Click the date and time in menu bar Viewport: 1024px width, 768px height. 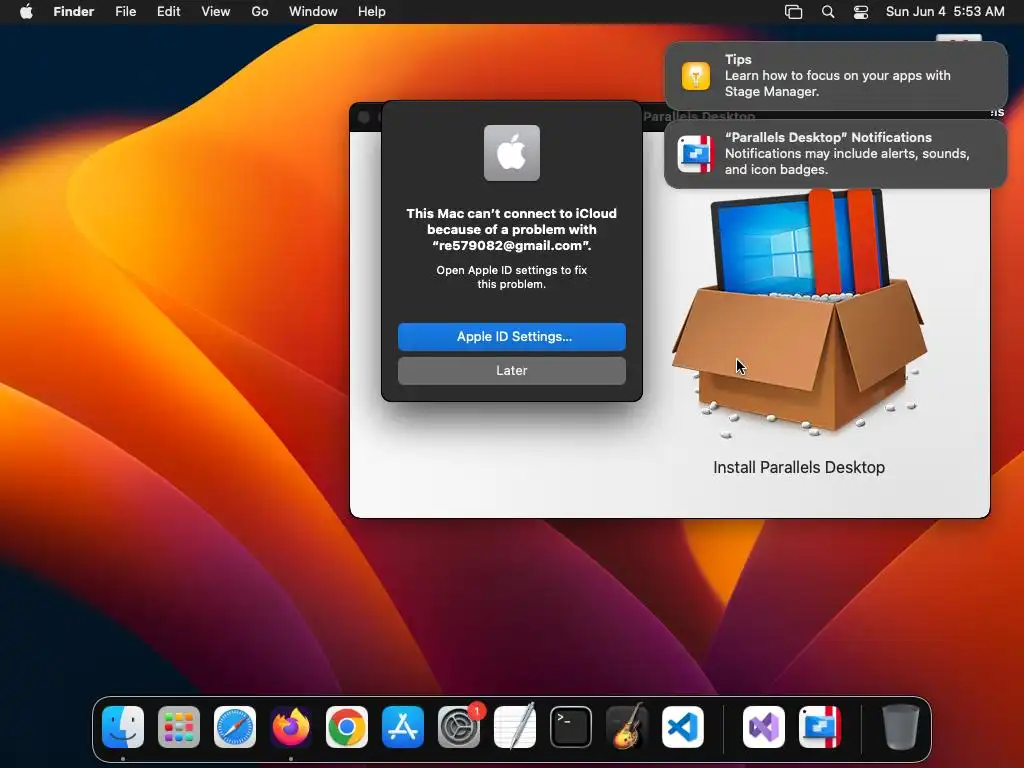(x=945, y=12)
